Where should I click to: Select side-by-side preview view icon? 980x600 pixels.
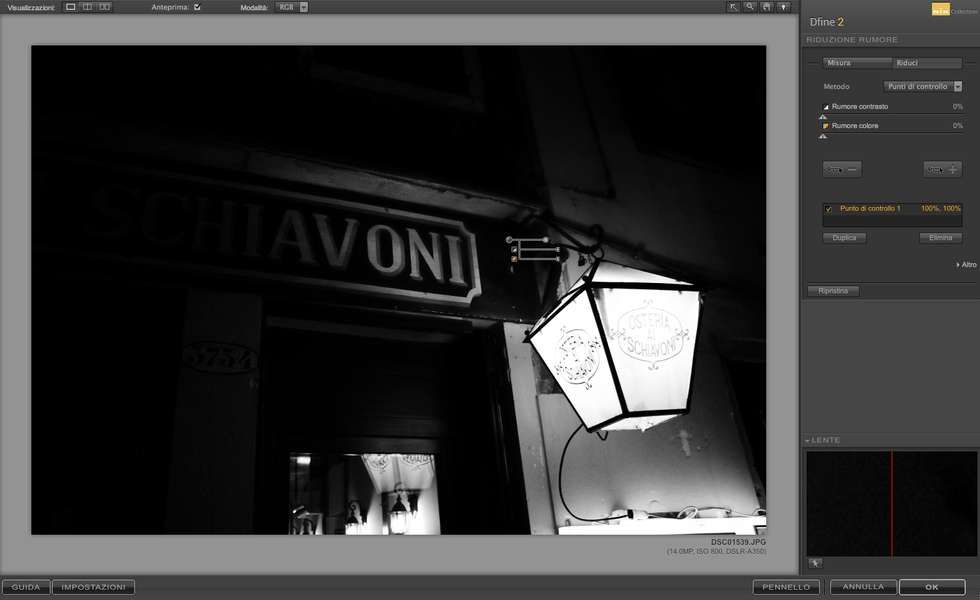(105, 7)
